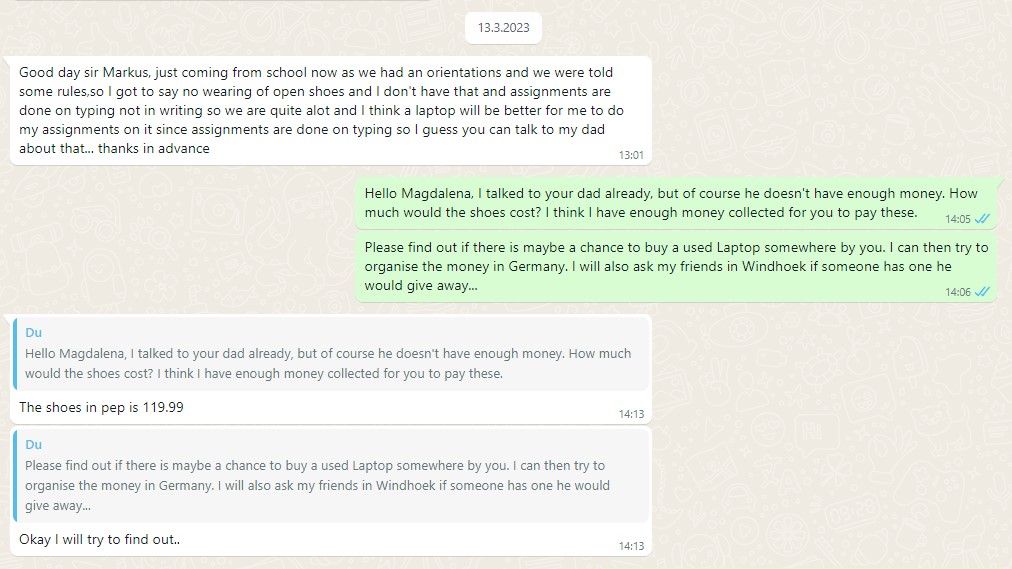Click the 14:06 timestamp
1012x569 pixels.
[x=958, y=292]
